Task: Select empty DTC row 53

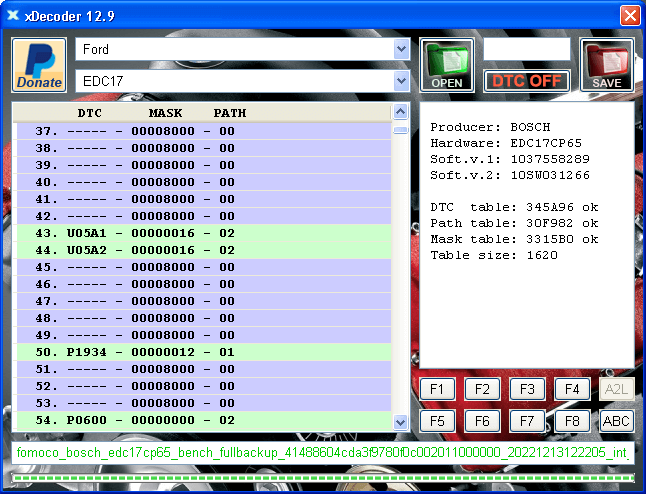Action: click(x=204, y=403)
